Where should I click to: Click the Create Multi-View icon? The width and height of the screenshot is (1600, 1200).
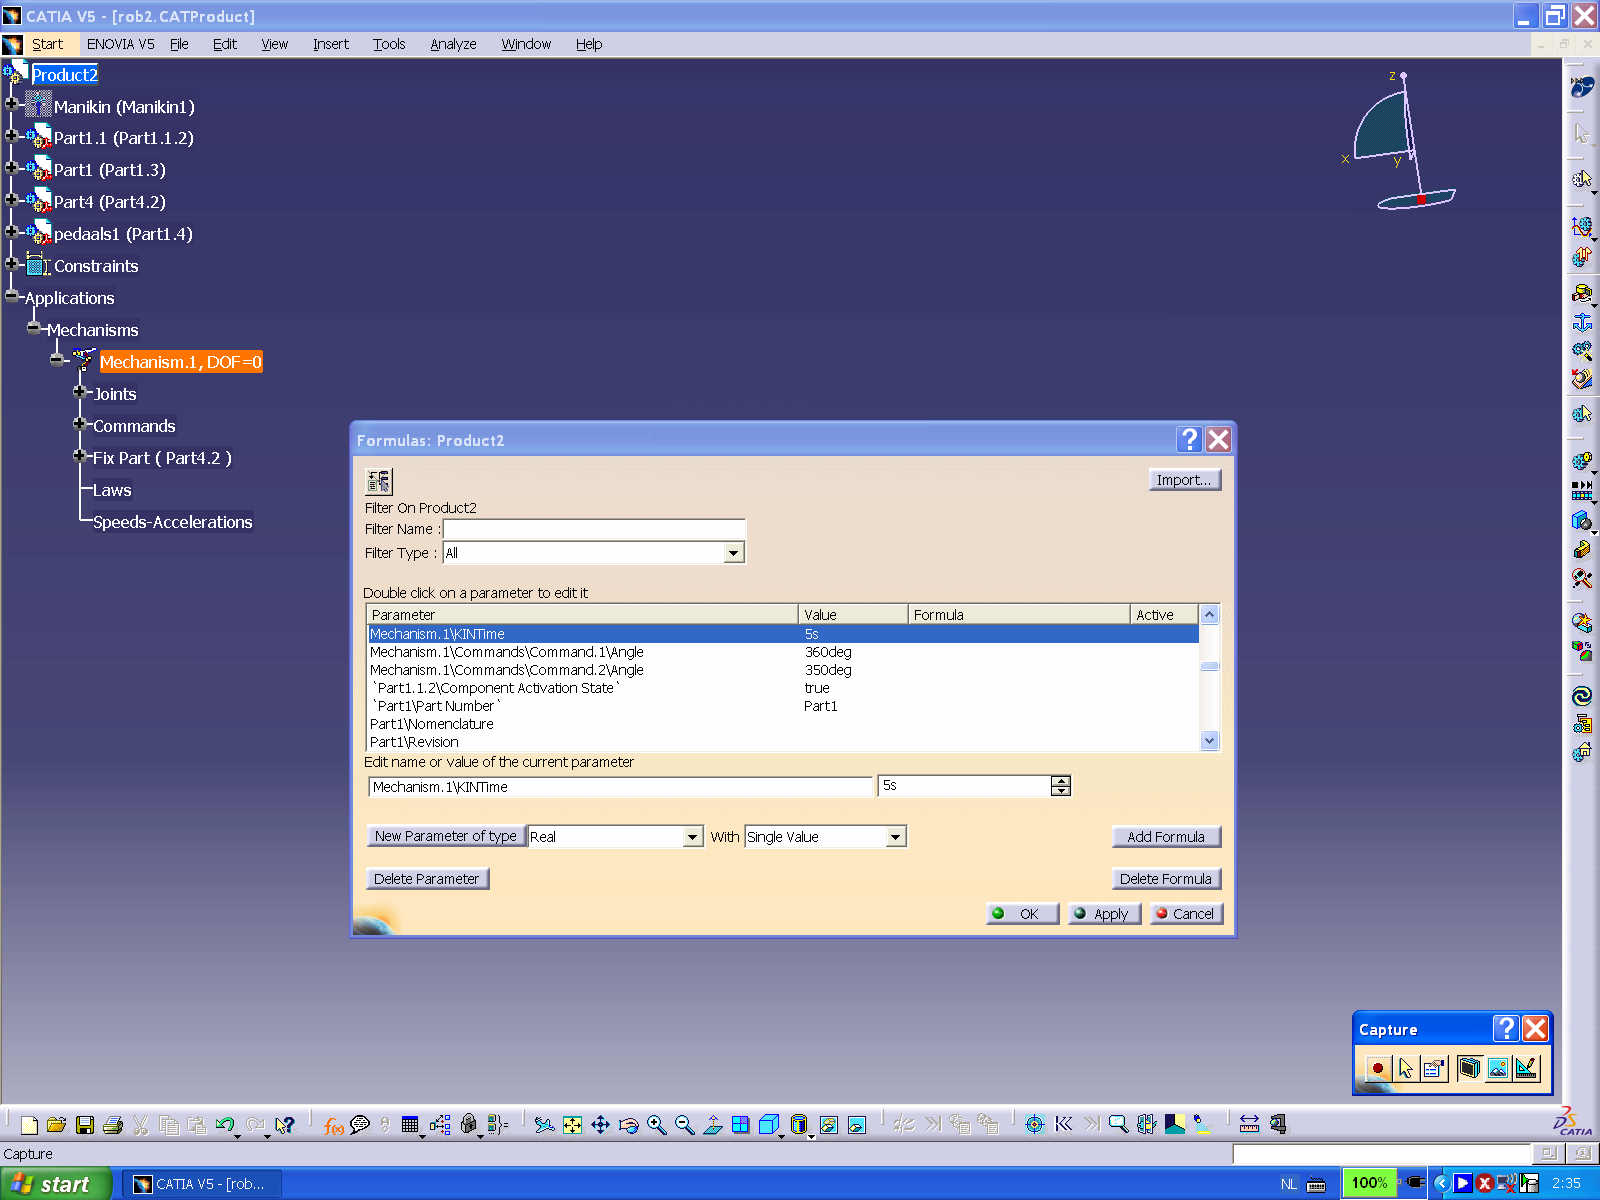pyautogui.click(x=740, y=1125)
